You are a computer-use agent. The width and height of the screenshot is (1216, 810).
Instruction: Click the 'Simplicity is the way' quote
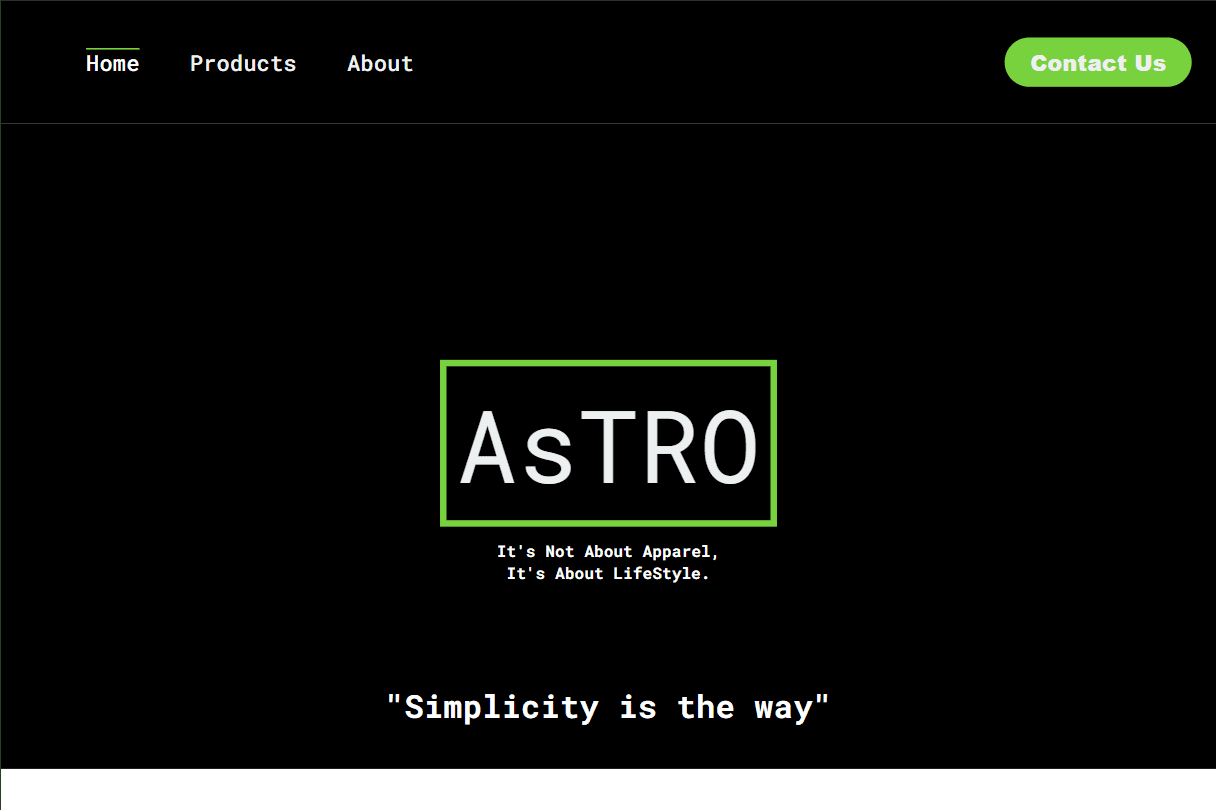[608, 706]
